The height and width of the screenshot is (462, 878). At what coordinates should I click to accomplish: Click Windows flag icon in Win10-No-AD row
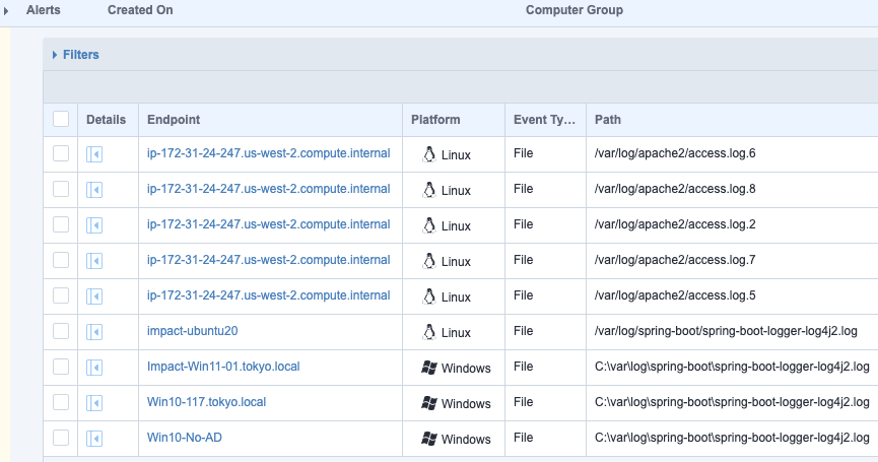pyautogui.click(x=429, y=438)
